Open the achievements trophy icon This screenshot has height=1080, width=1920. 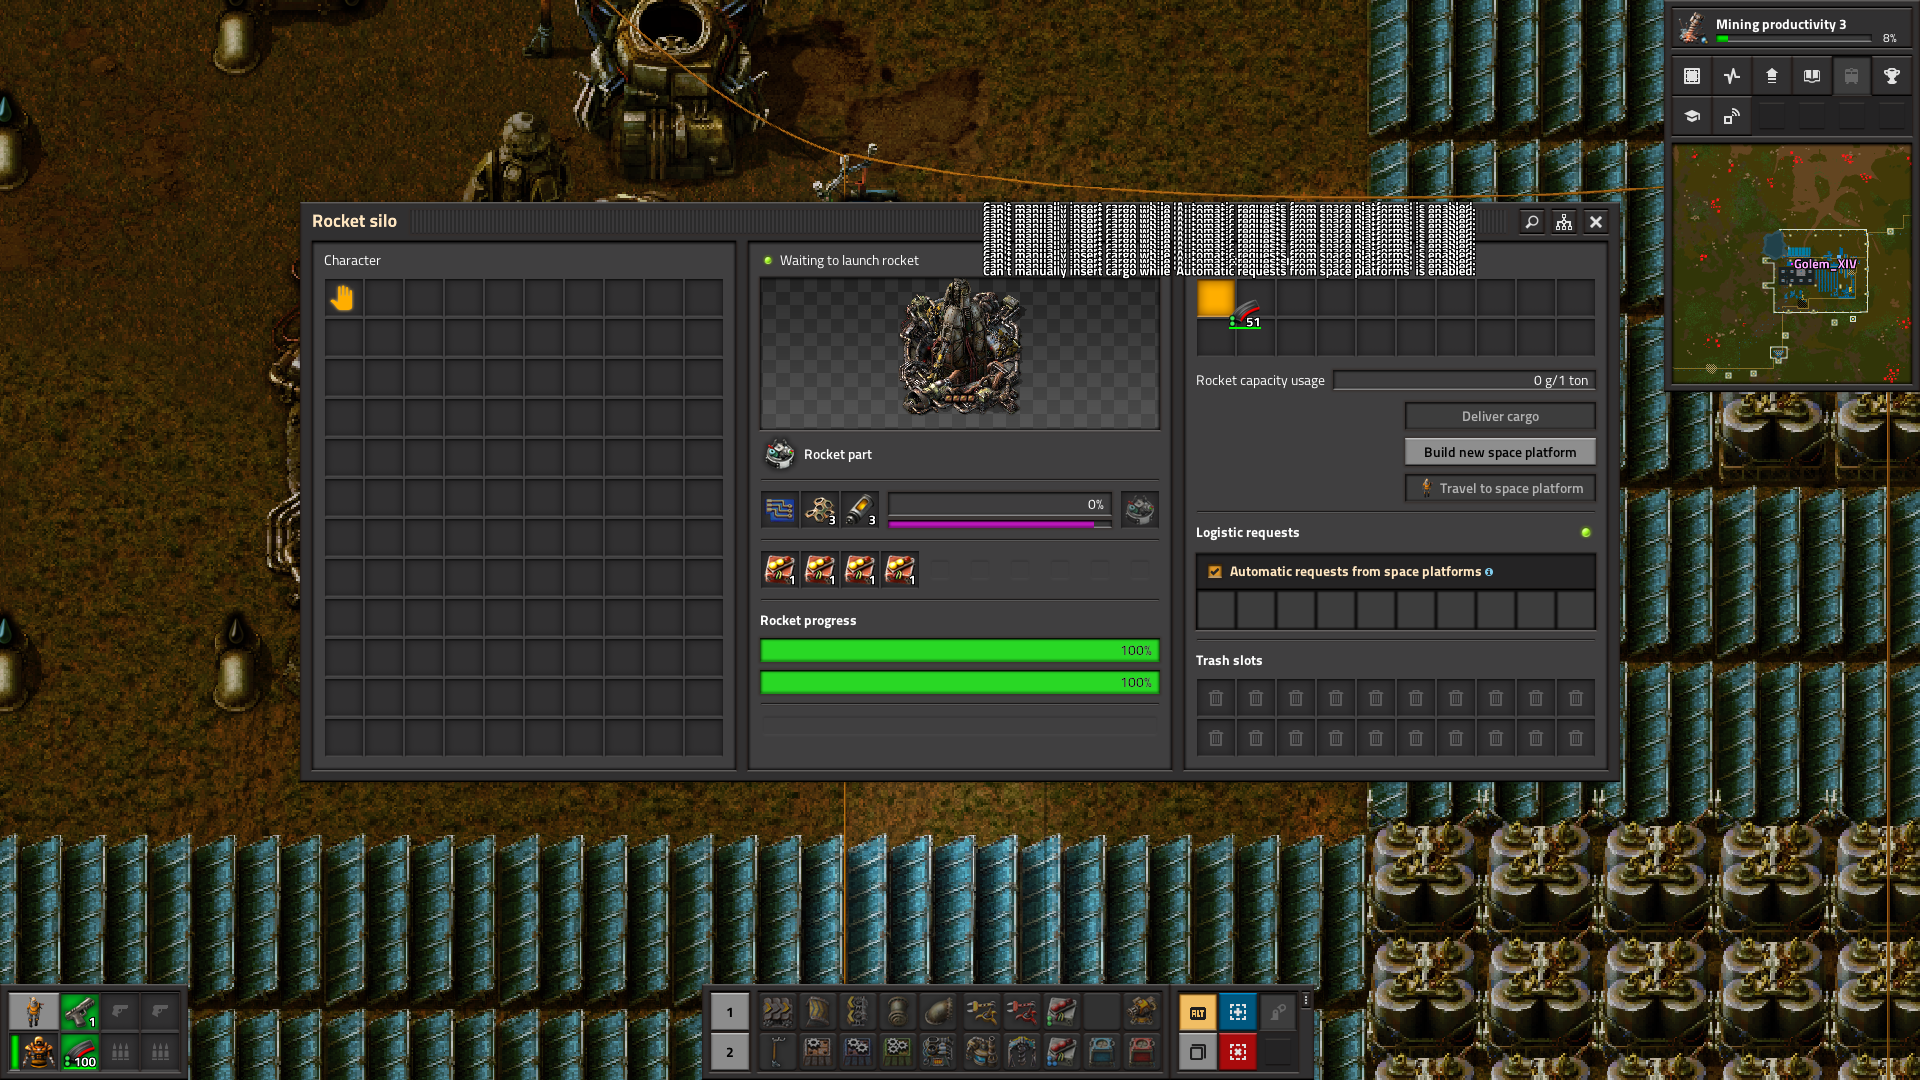(1892, 76)
